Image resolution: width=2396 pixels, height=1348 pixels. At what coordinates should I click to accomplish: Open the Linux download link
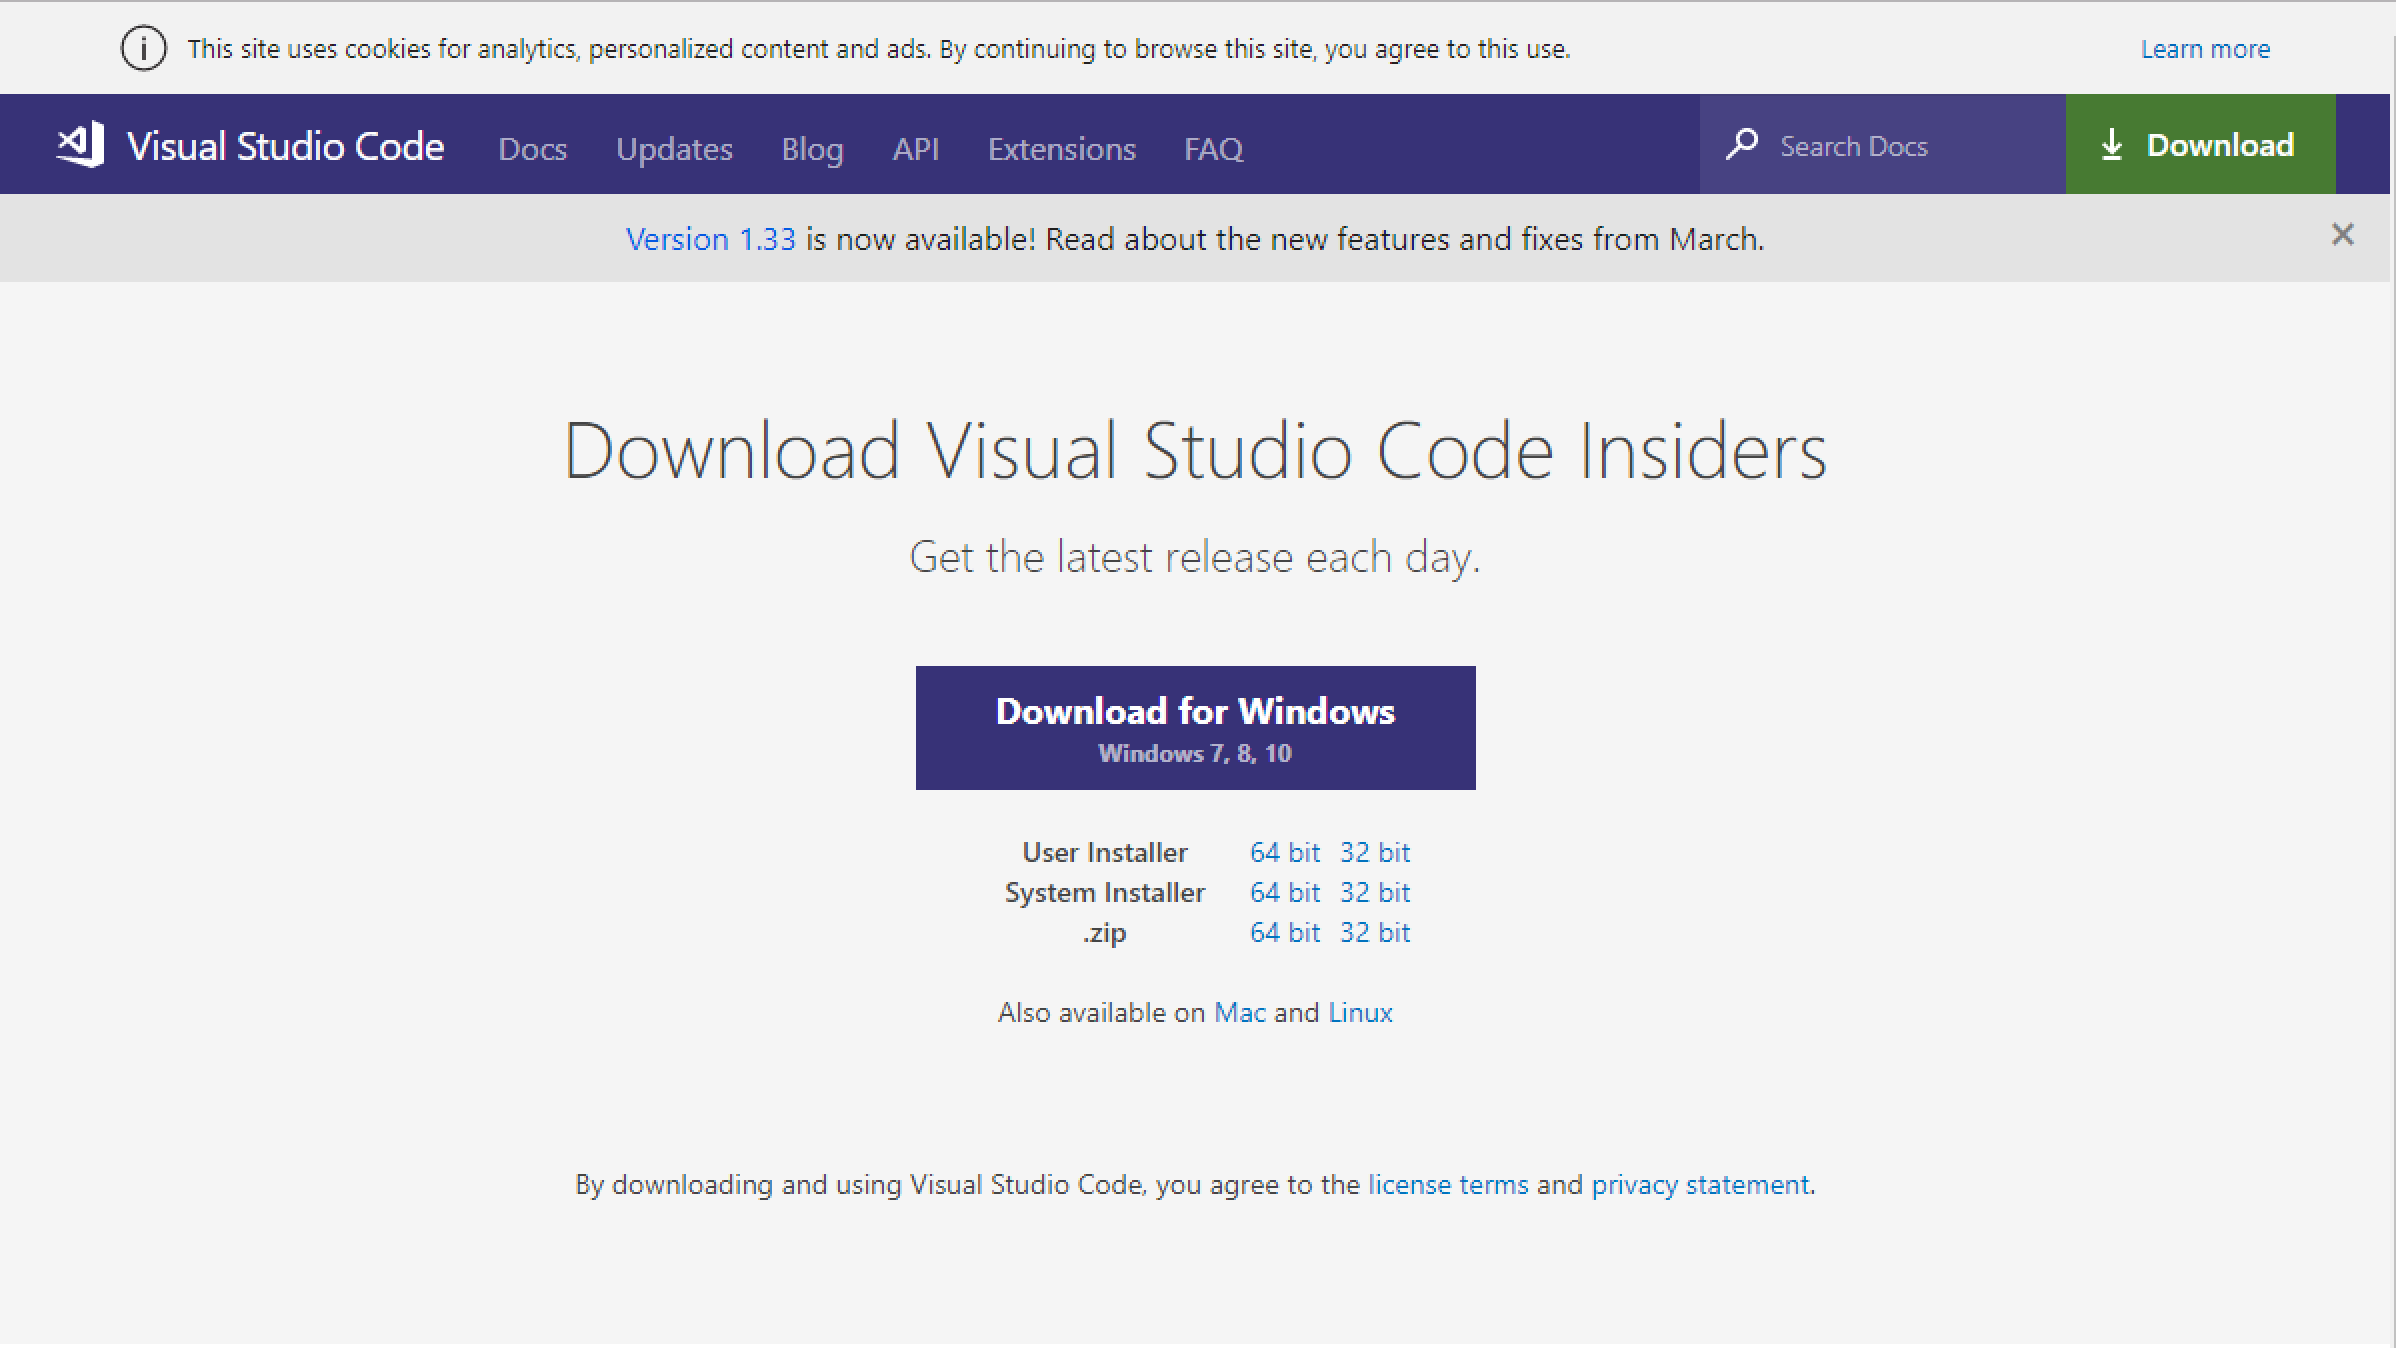1360,1013
